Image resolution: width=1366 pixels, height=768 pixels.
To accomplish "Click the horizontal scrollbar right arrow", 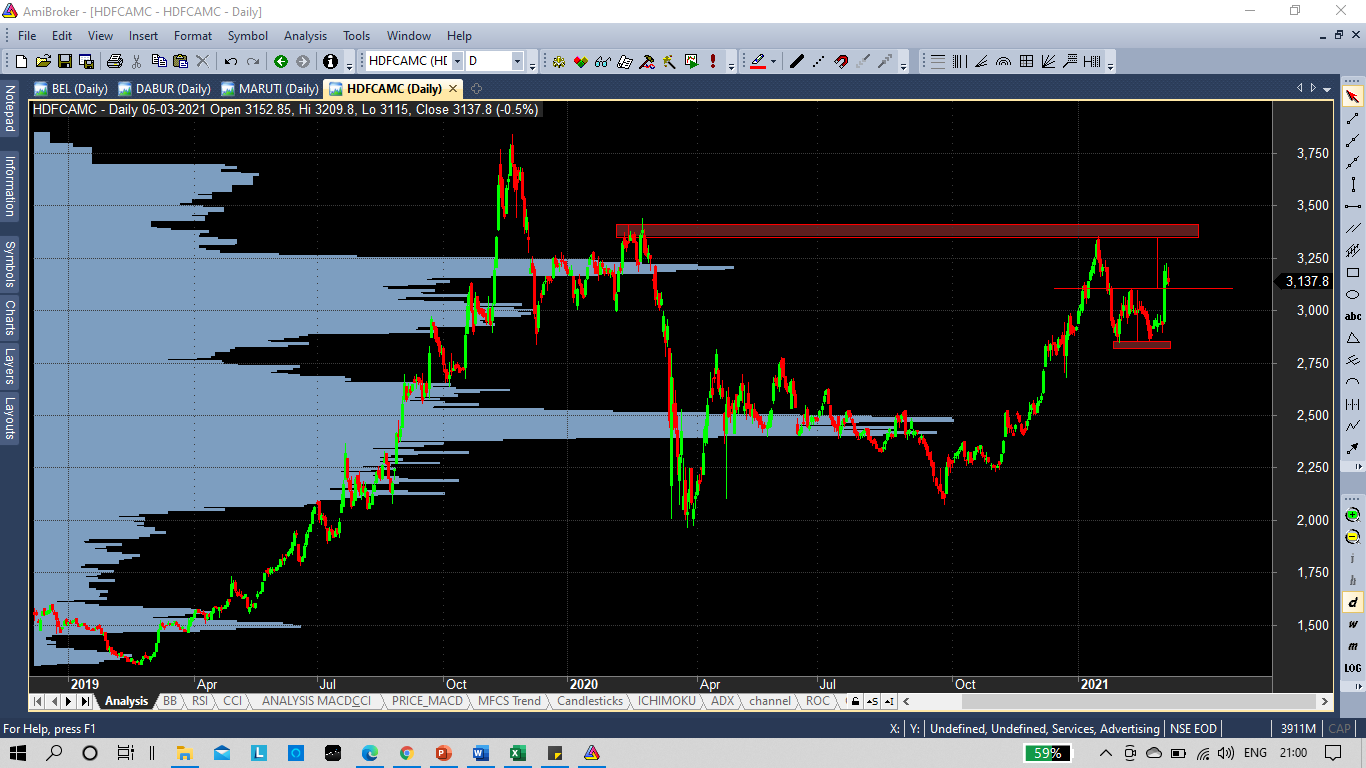I will point(1325,701).
